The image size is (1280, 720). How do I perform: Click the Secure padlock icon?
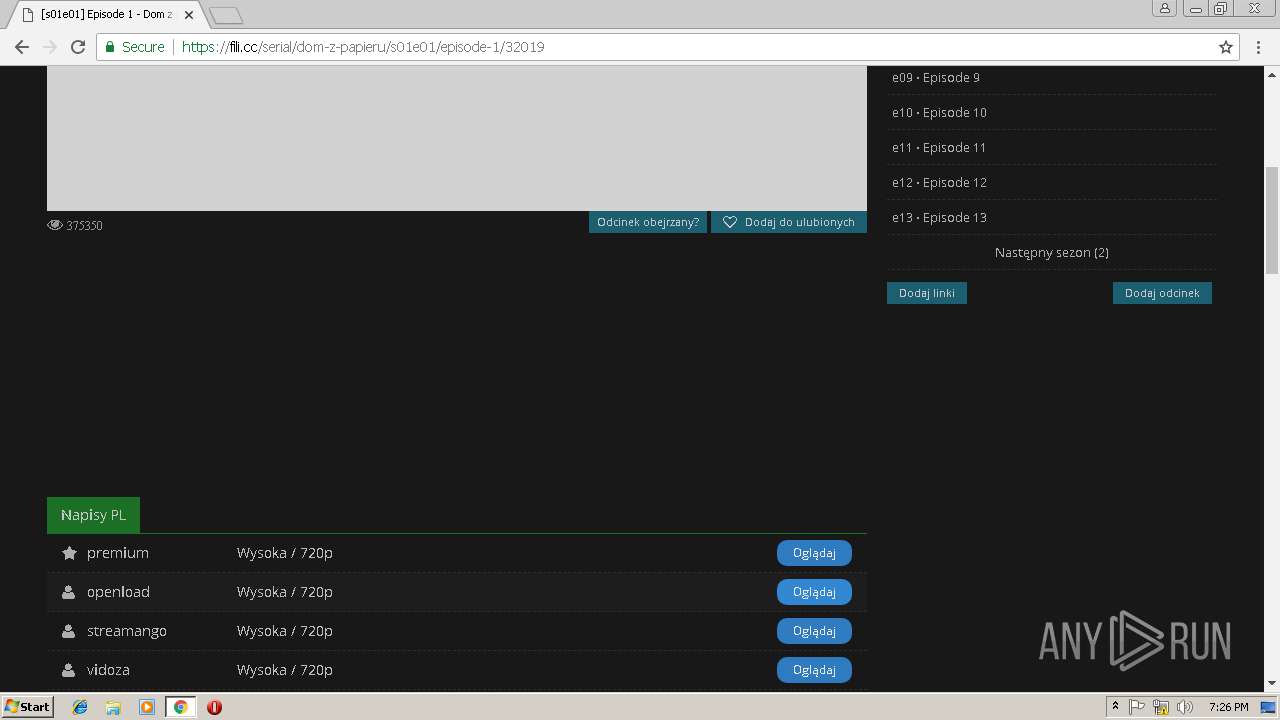pos(110,47)
